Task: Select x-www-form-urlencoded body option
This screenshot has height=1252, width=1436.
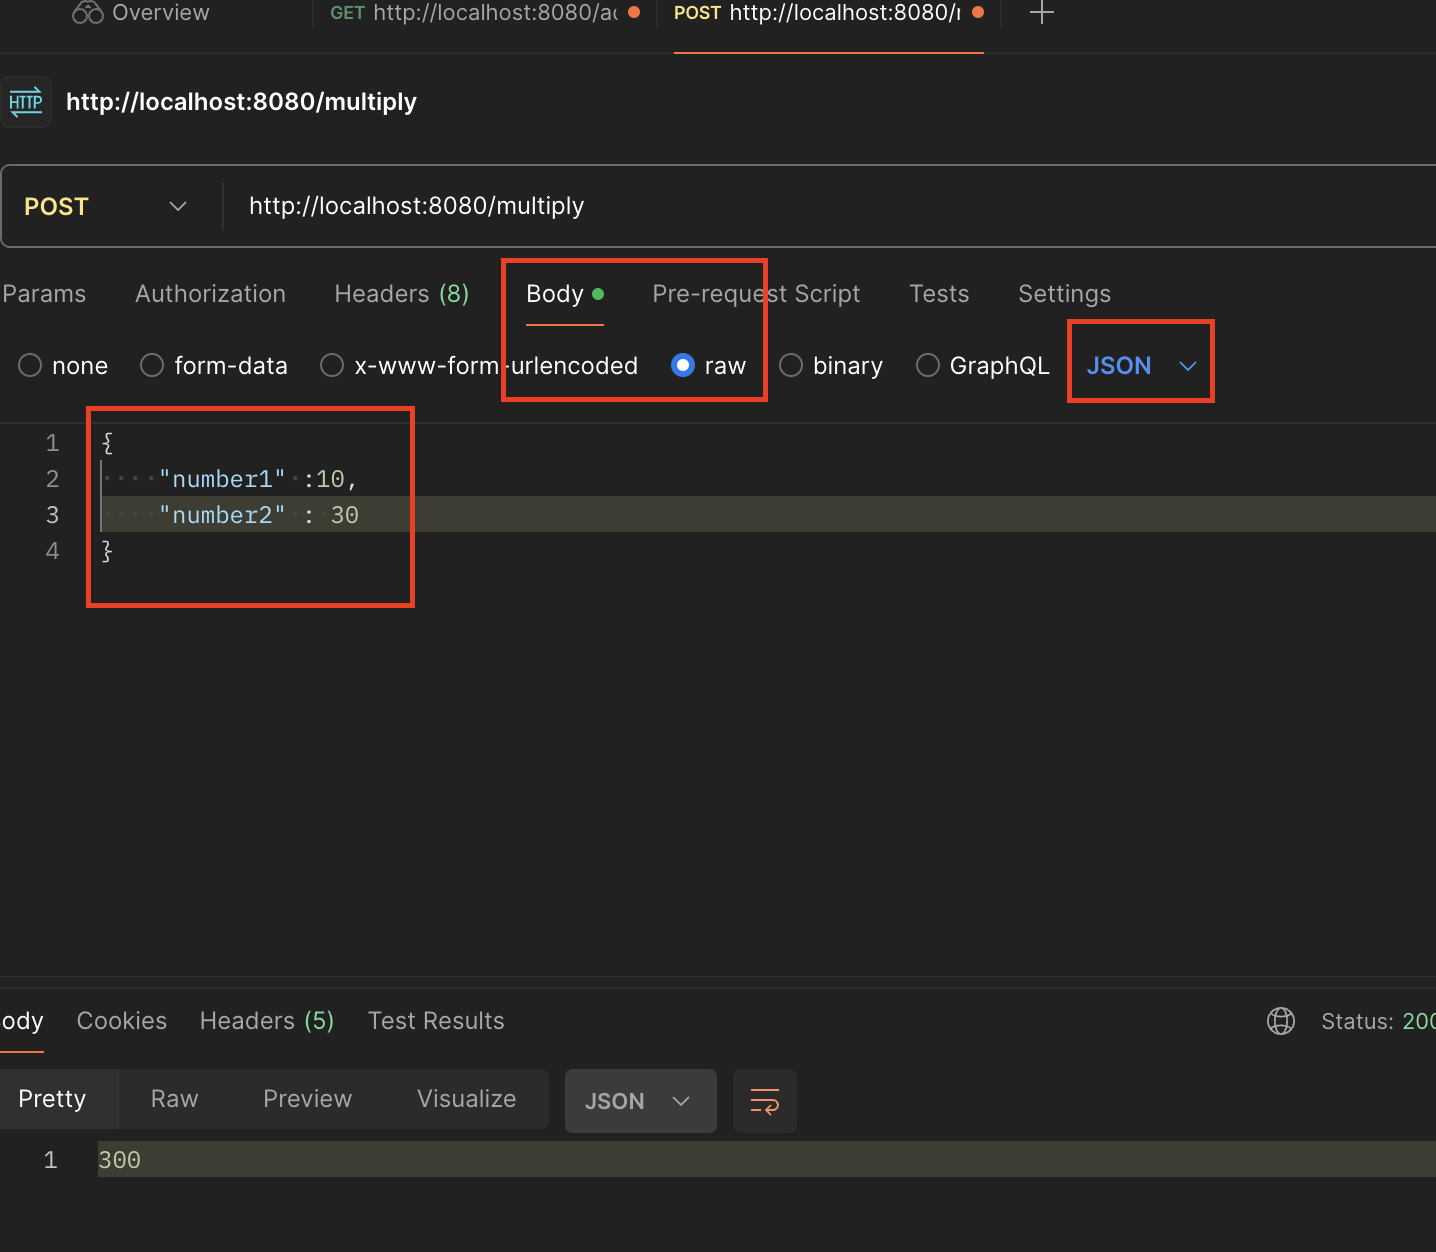Action: 479,366
